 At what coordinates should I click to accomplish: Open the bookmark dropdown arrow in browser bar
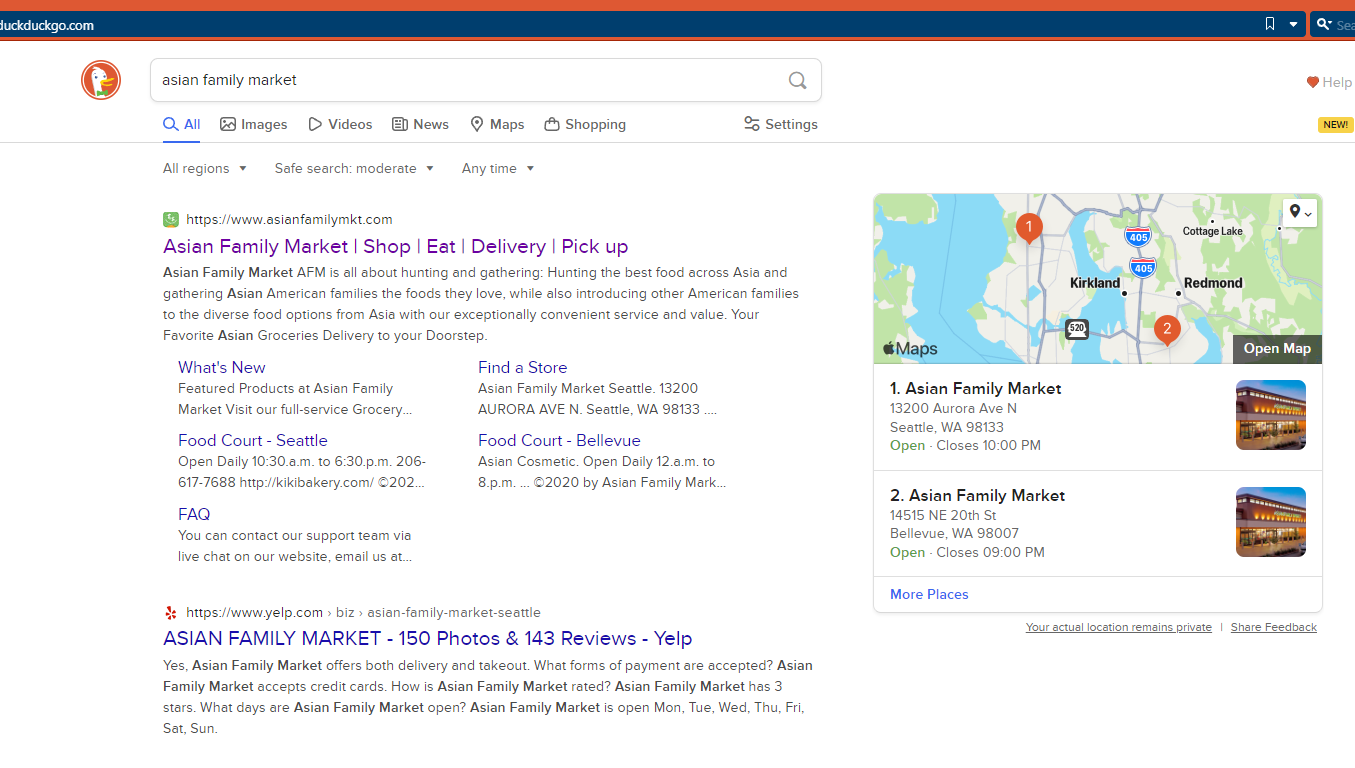(1293, 24)
